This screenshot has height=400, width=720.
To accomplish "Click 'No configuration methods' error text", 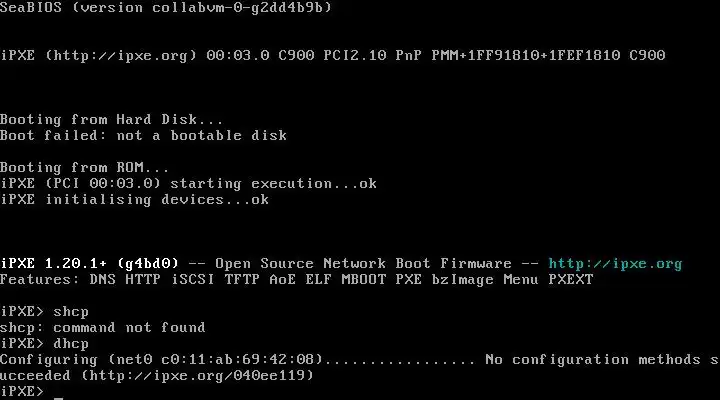I will [593, 360].
